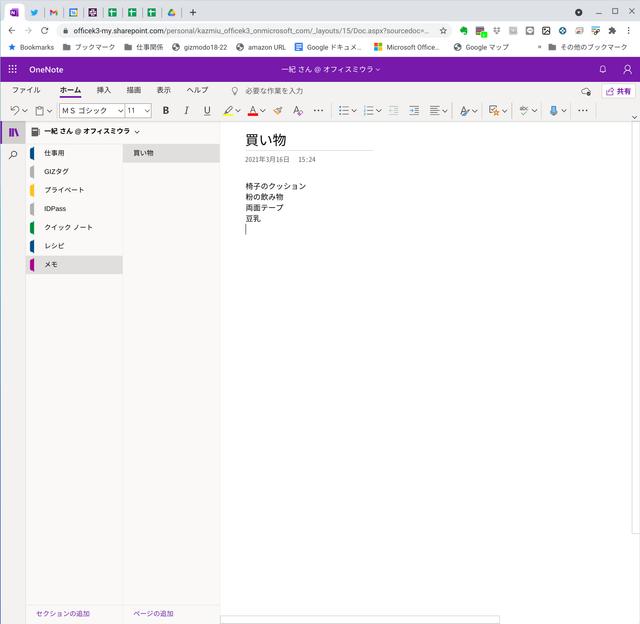Expand the numbering style dropdown
The image size is (640, 624).
(379, 111)
